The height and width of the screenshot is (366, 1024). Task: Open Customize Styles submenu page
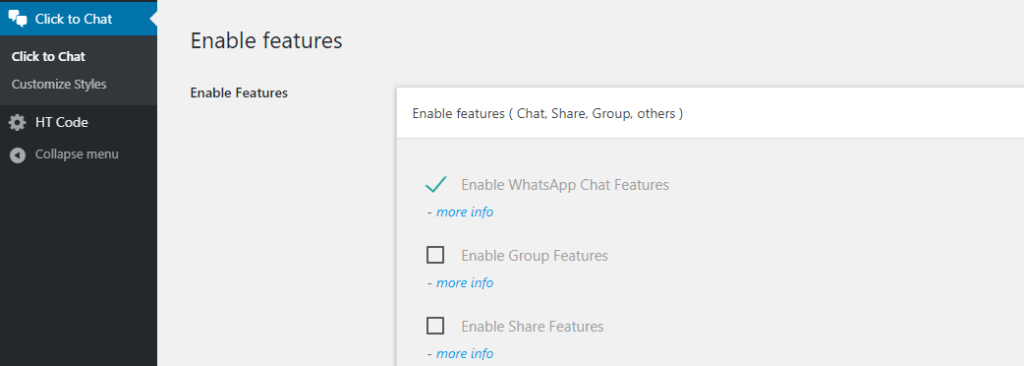[x=59, y=84]
